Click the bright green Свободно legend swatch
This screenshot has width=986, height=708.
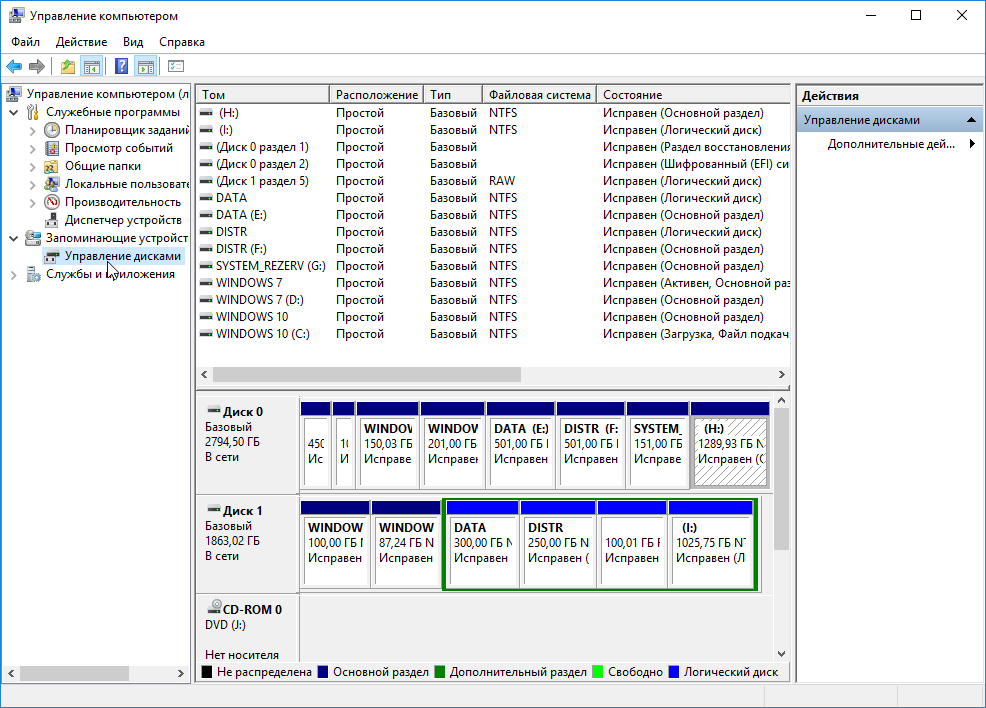click(597, 672)
